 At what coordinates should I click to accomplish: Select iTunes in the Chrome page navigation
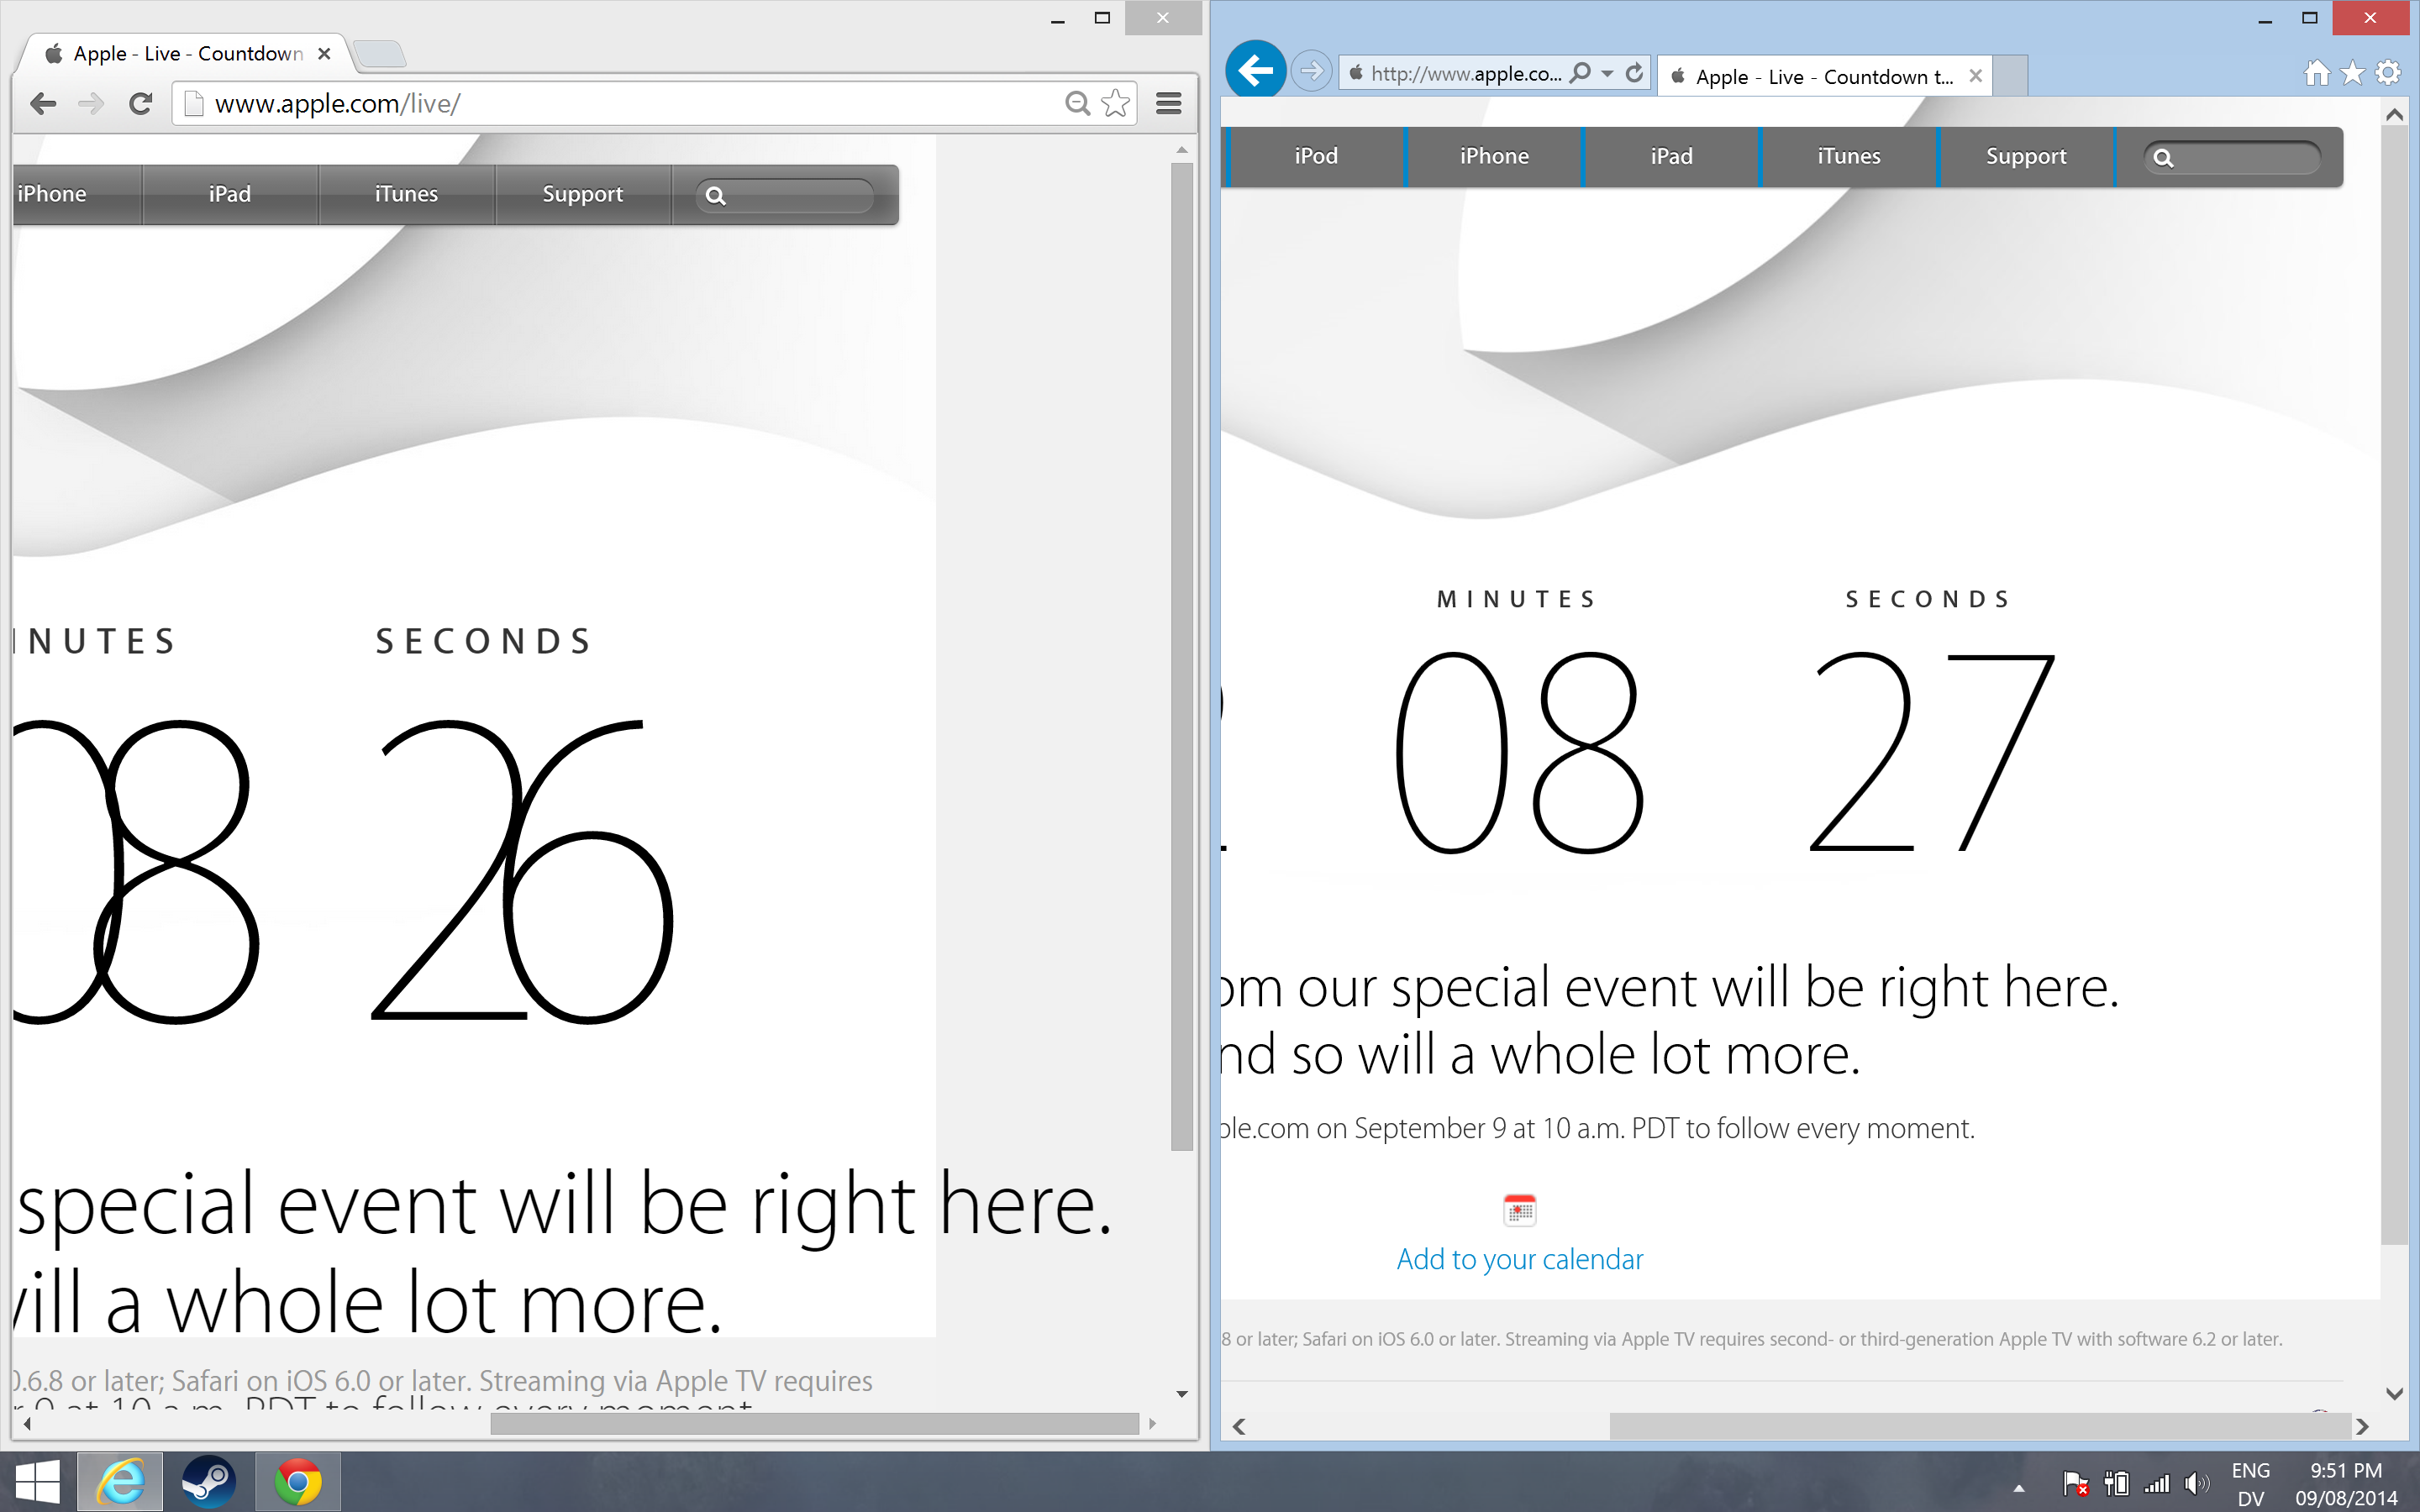coord(406,194)
